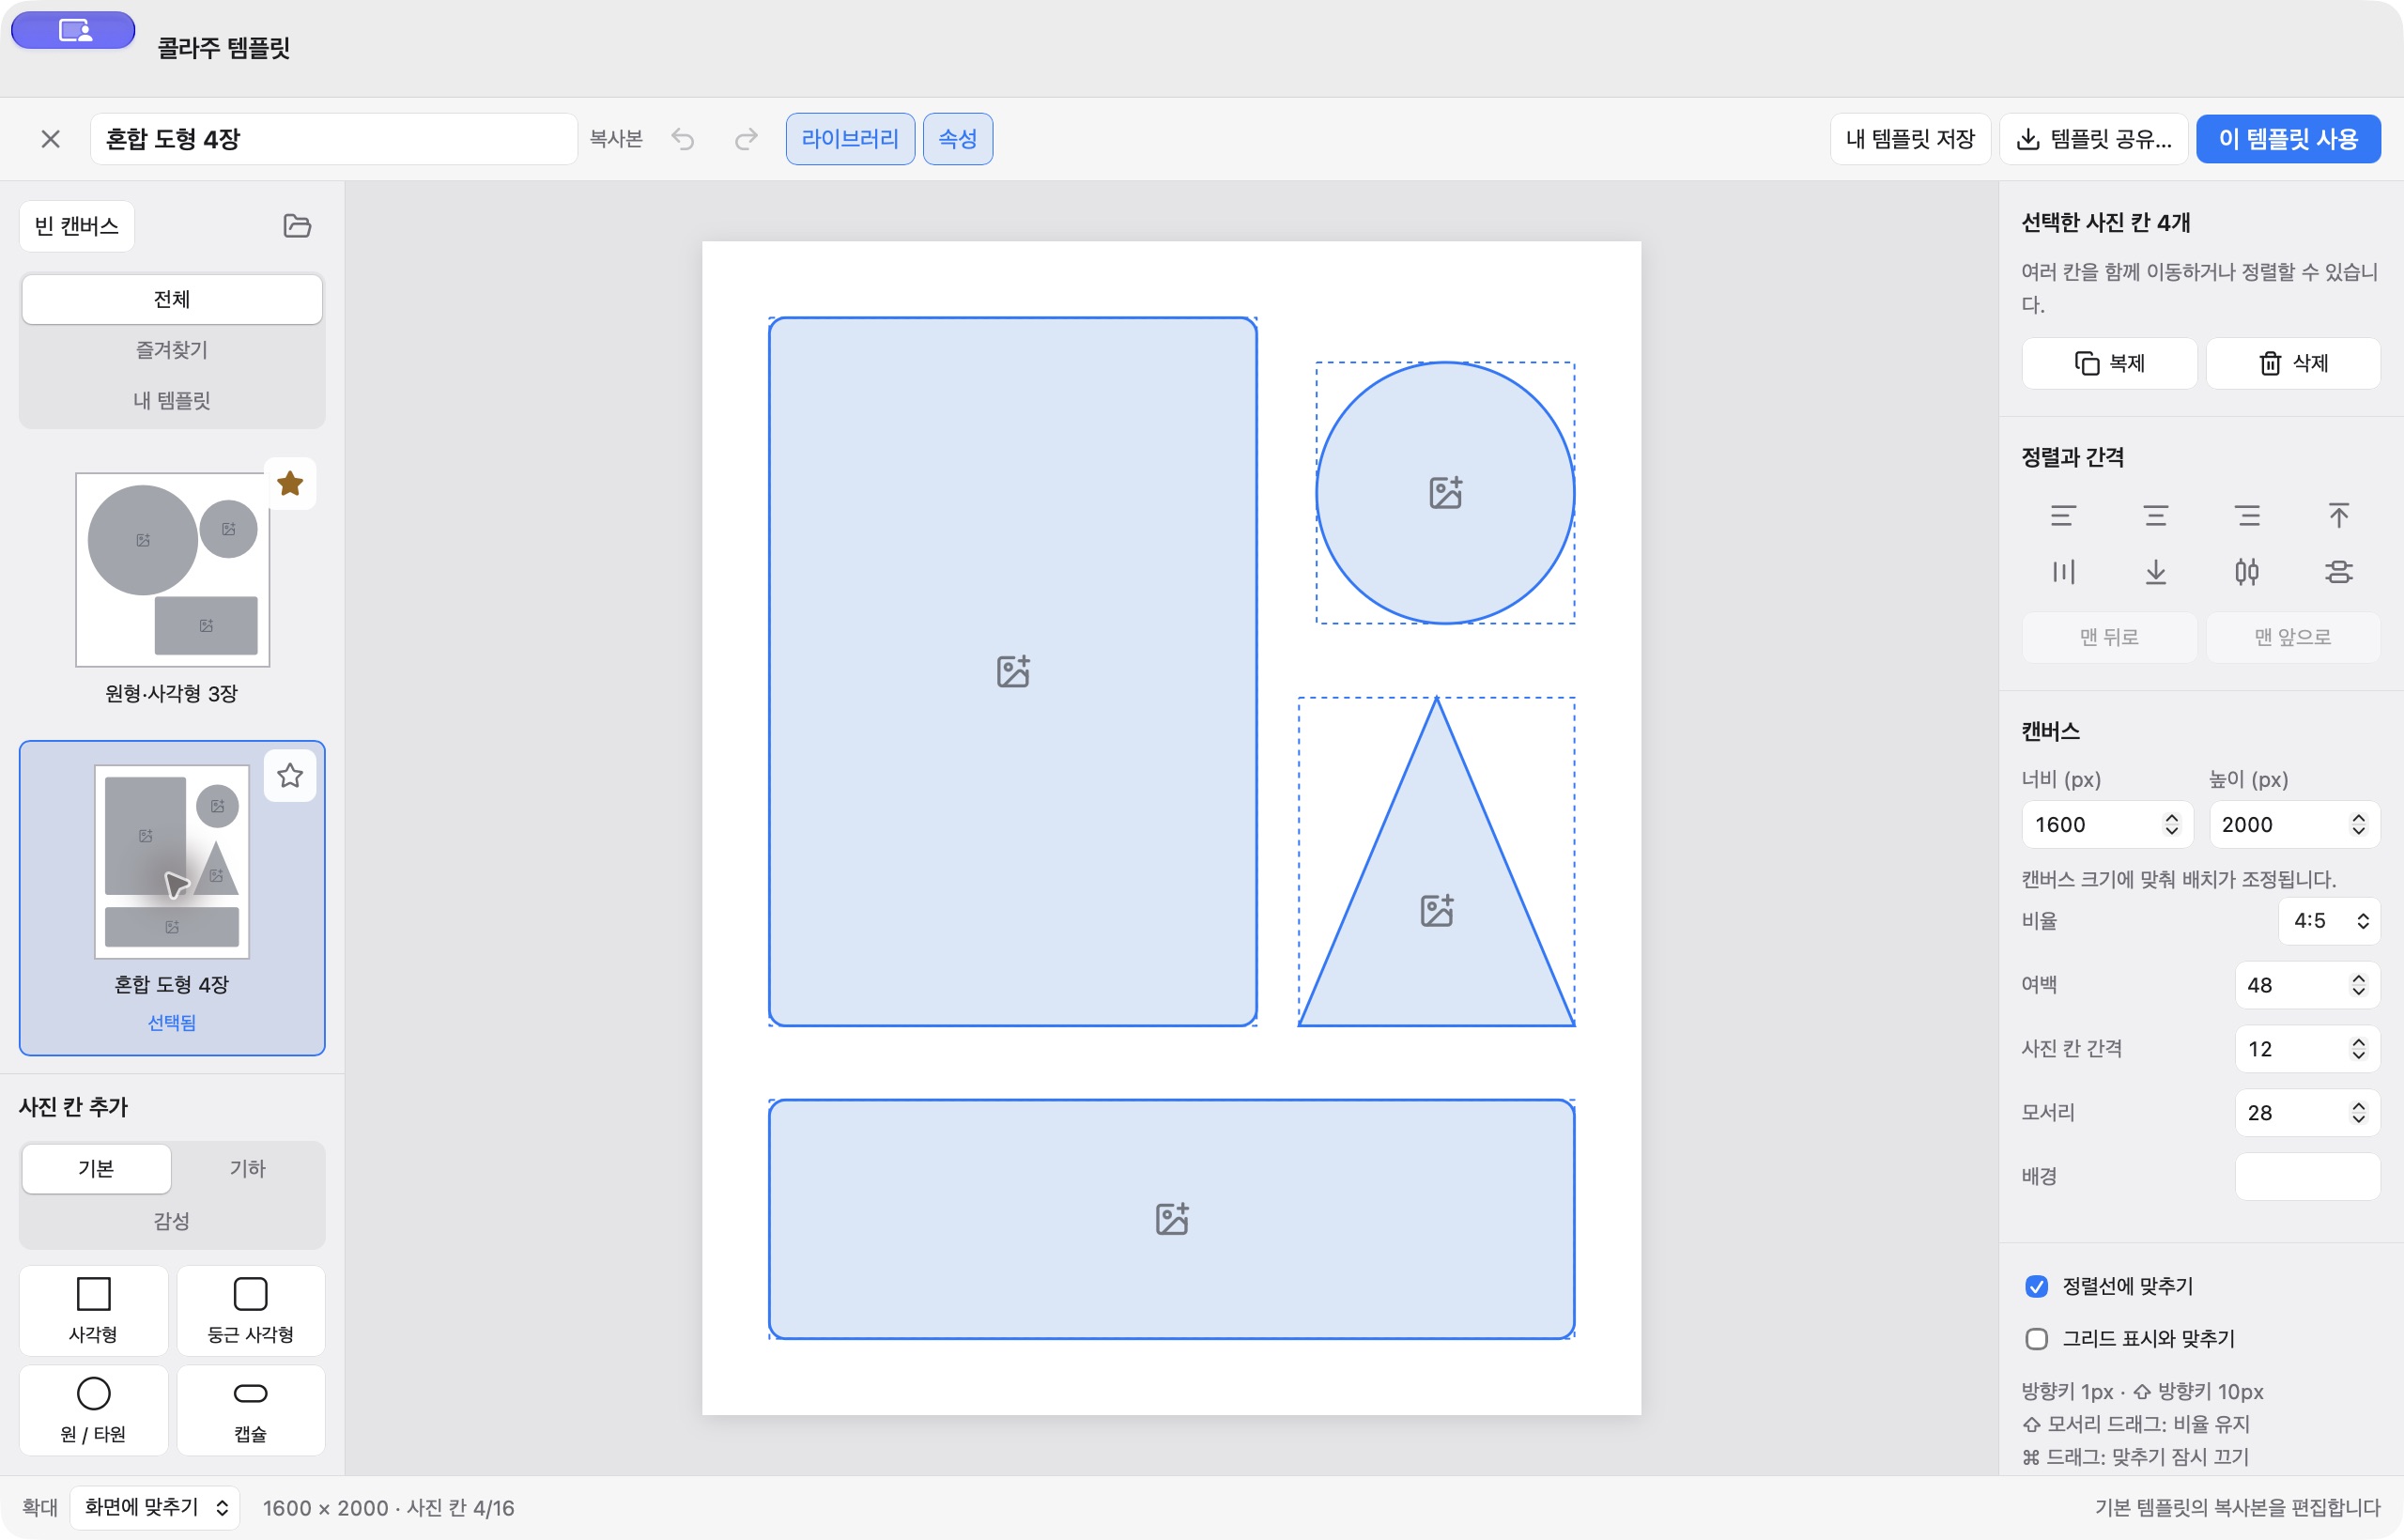Distribute cells with equal horizontal spacing
This screenshot has width=2404, height=1540.
tap(2247, 572)
